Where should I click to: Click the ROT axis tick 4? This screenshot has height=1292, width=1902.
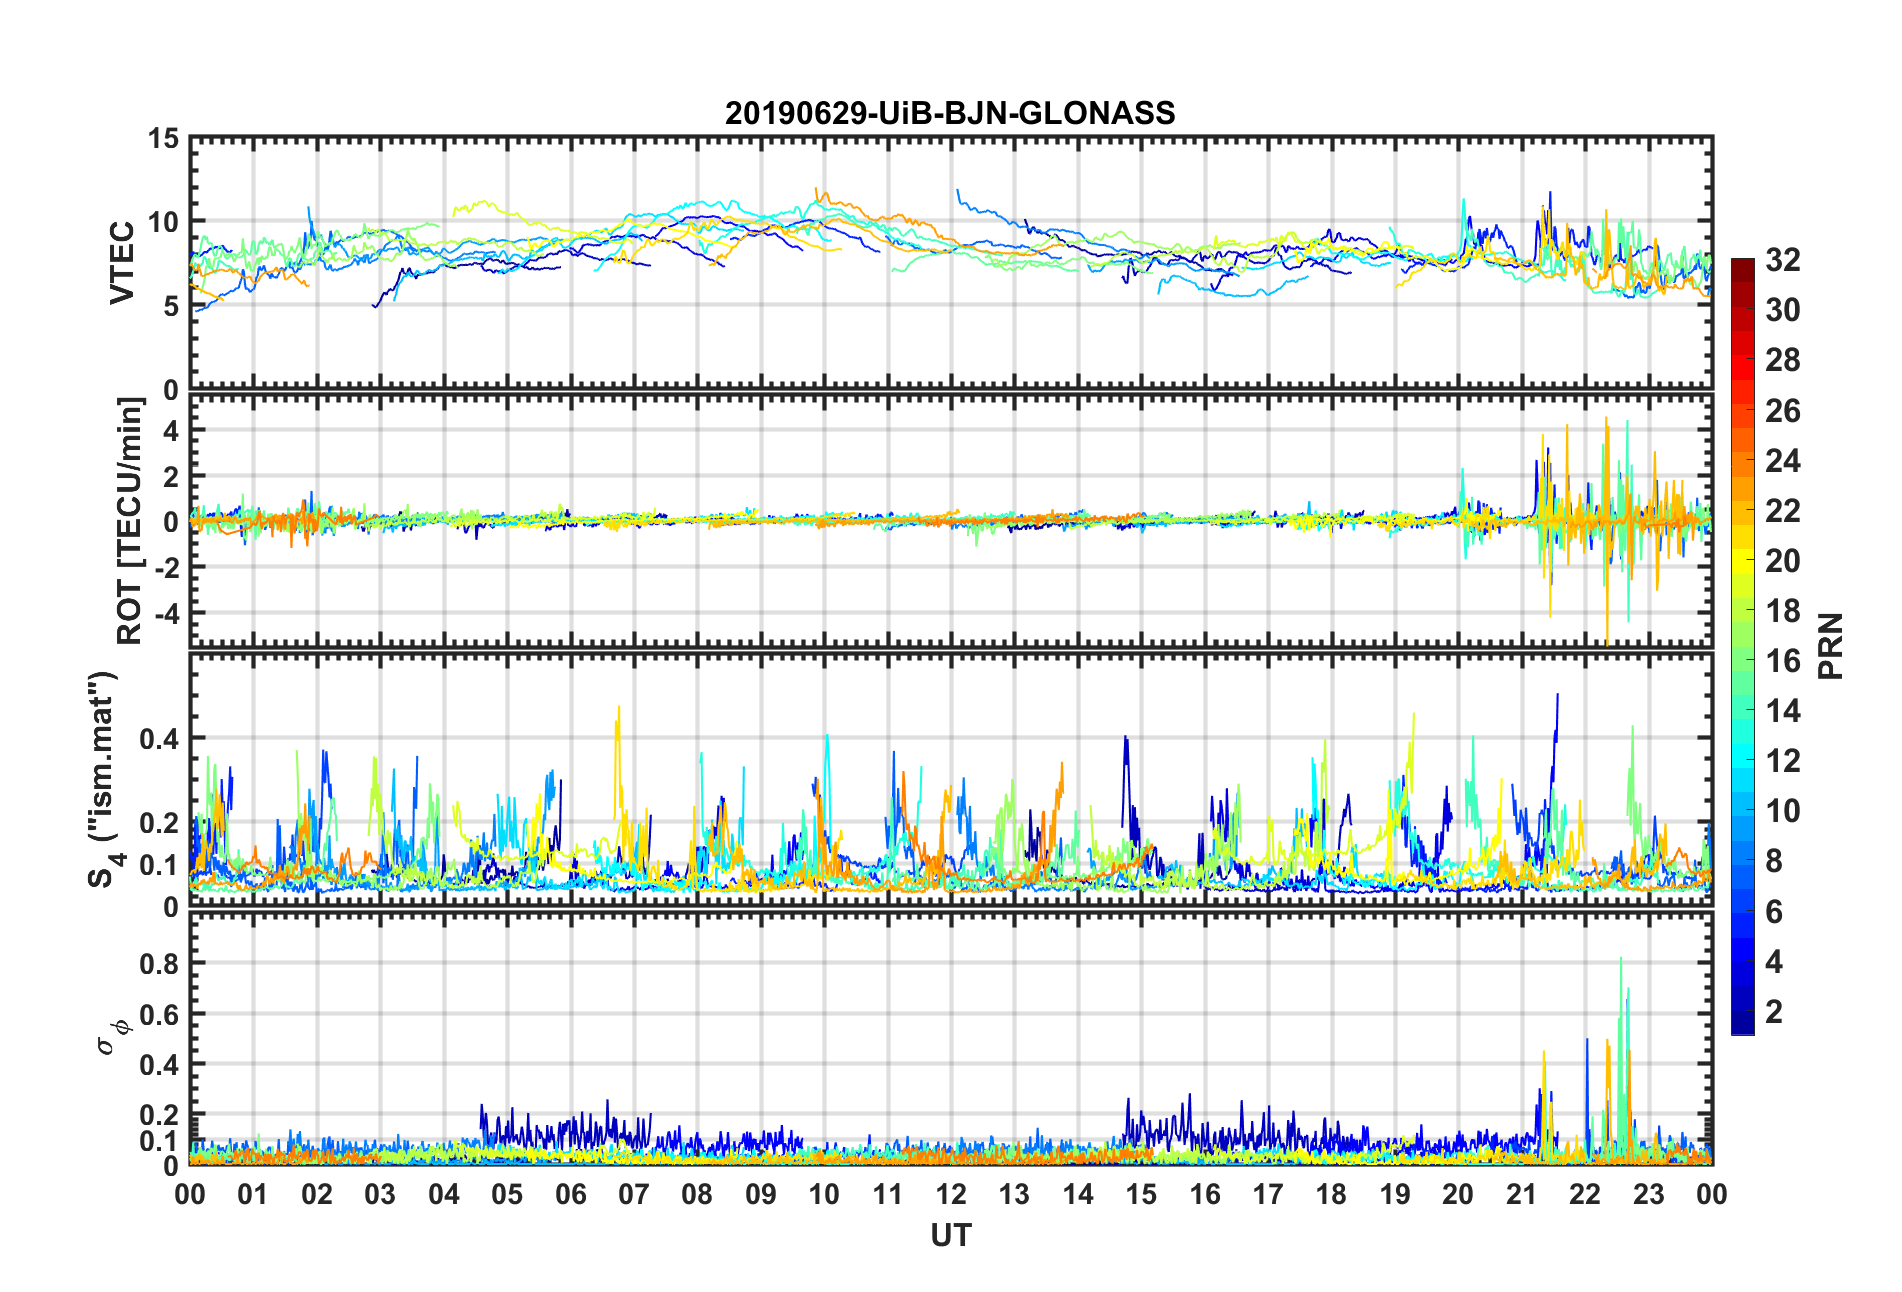(x=172, y=430)
